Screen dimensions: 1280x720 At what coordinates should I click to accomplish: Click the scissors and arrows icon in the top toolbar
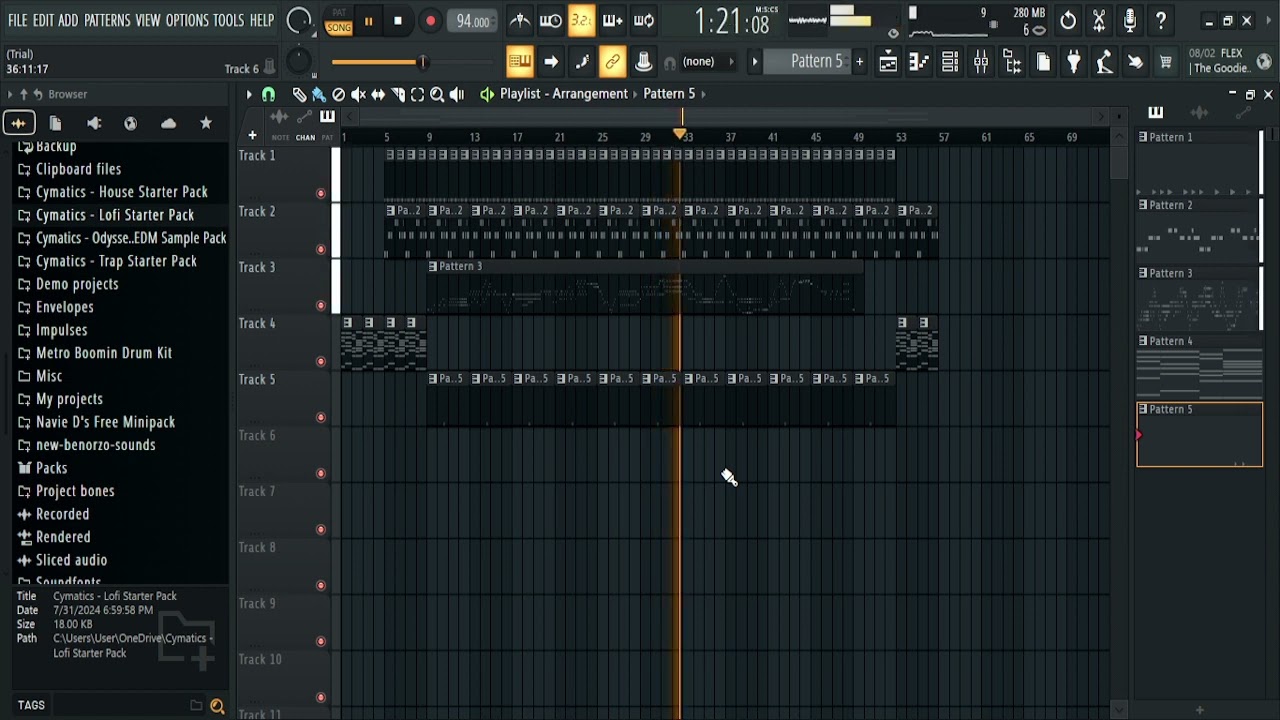(x=1099, y=20)
